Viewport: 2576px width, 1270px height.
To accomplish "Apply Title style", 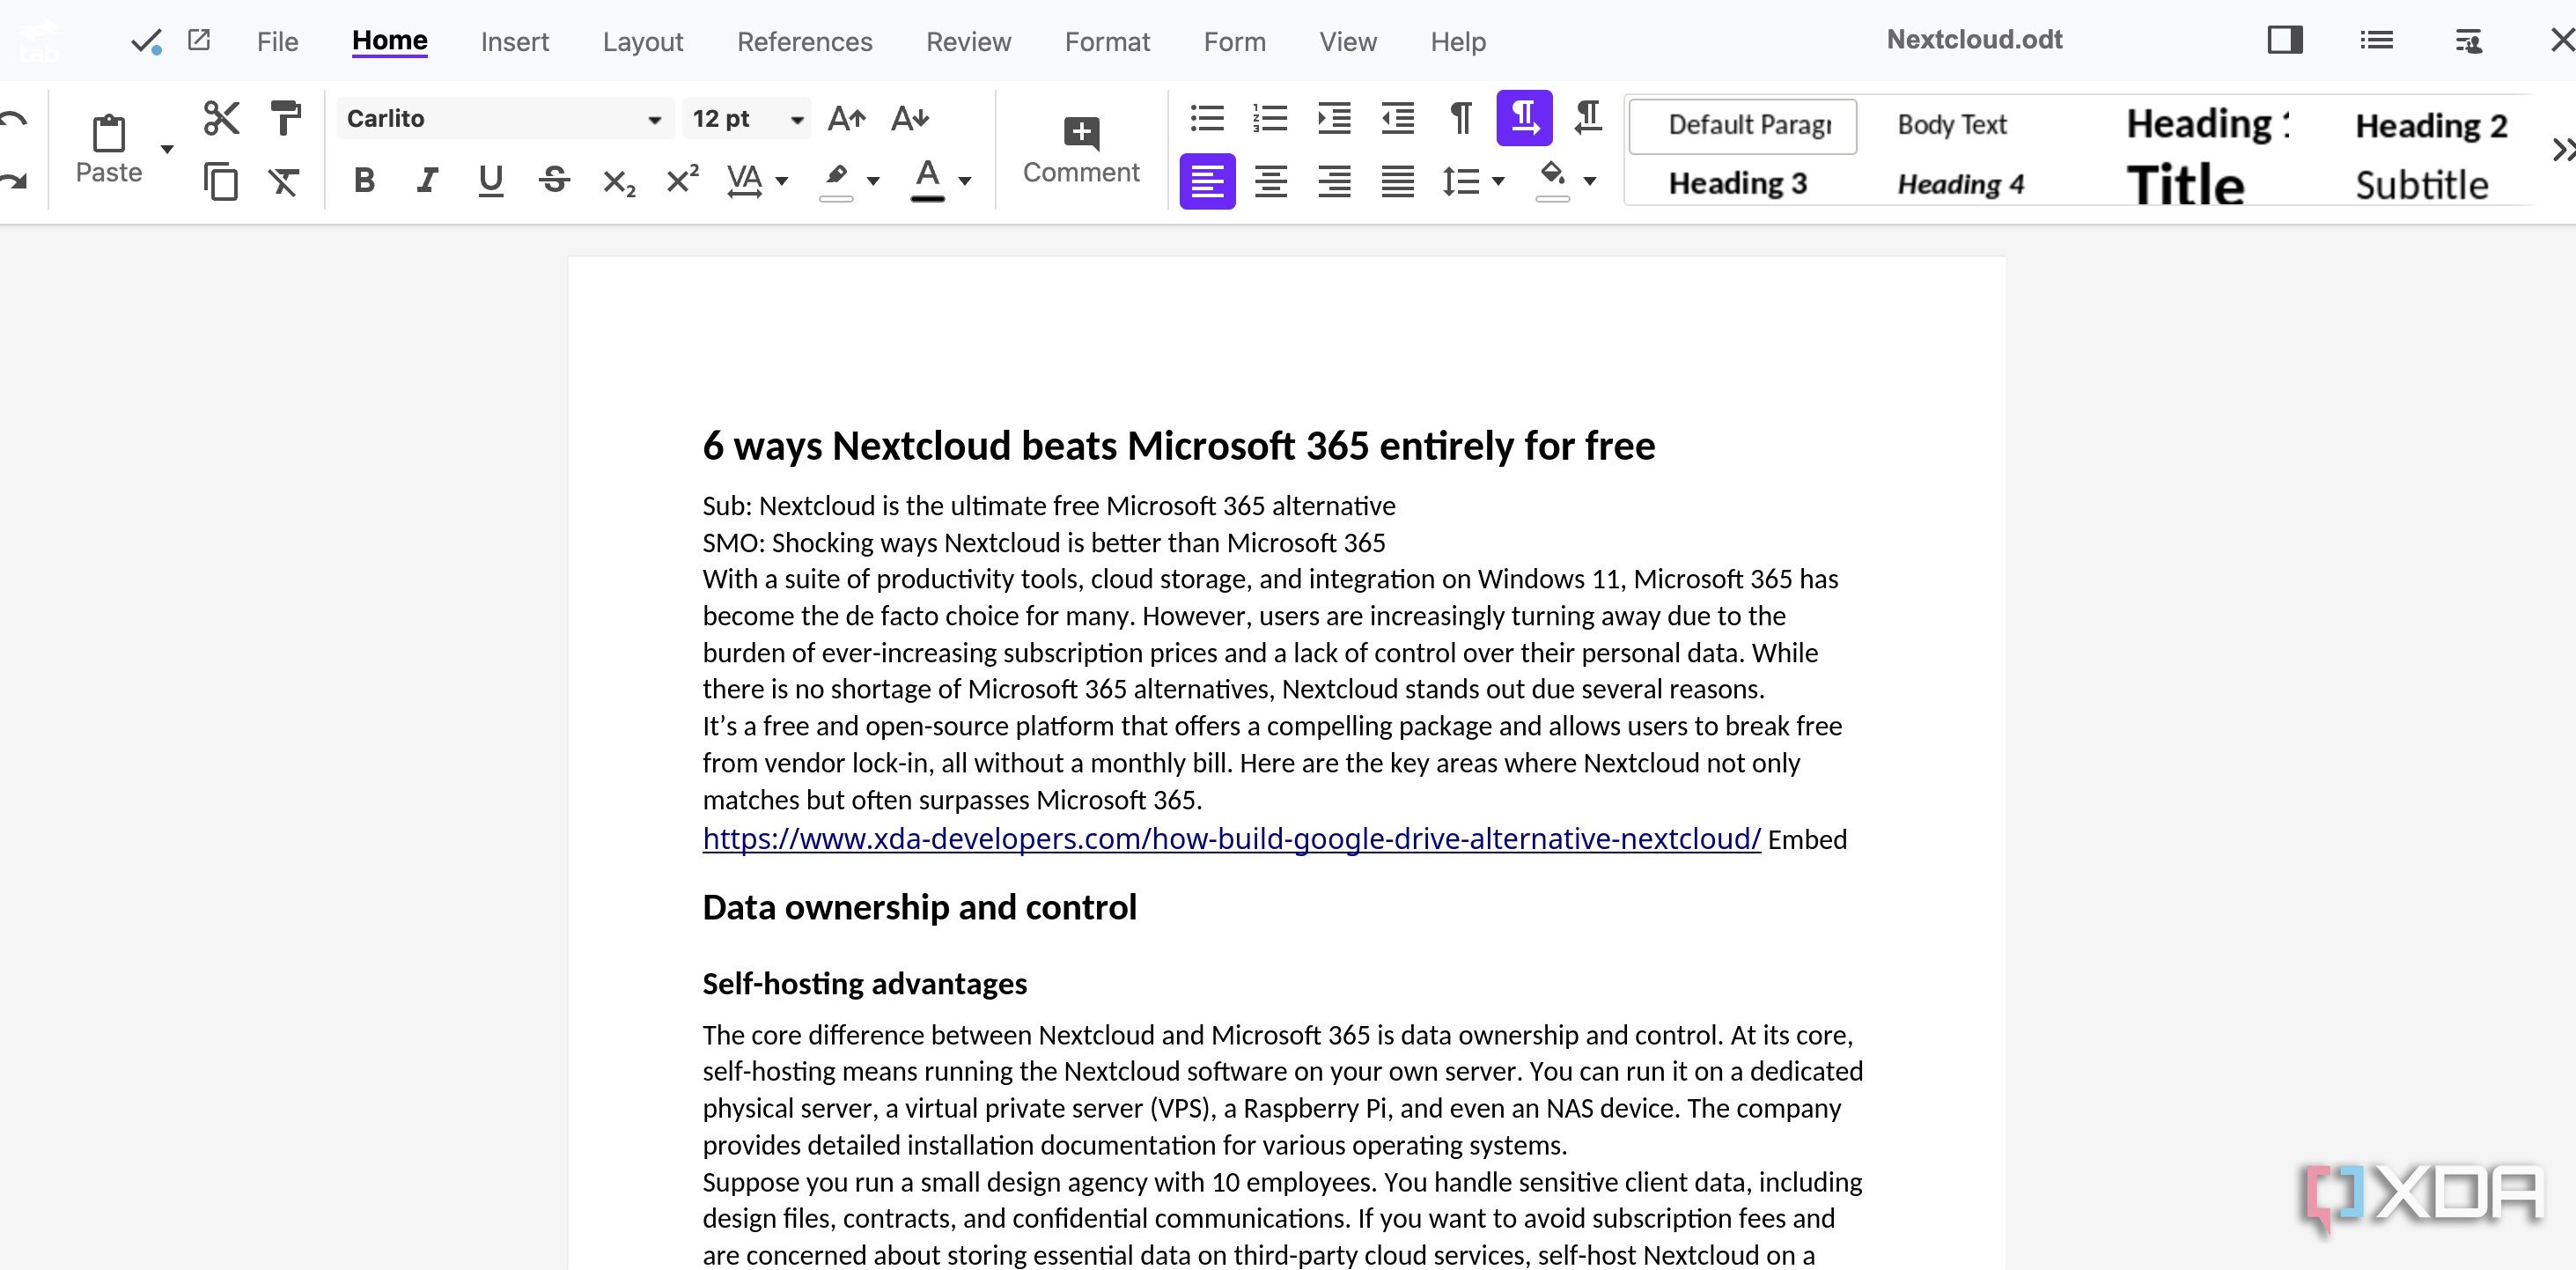I will [x=2186, y=184].
